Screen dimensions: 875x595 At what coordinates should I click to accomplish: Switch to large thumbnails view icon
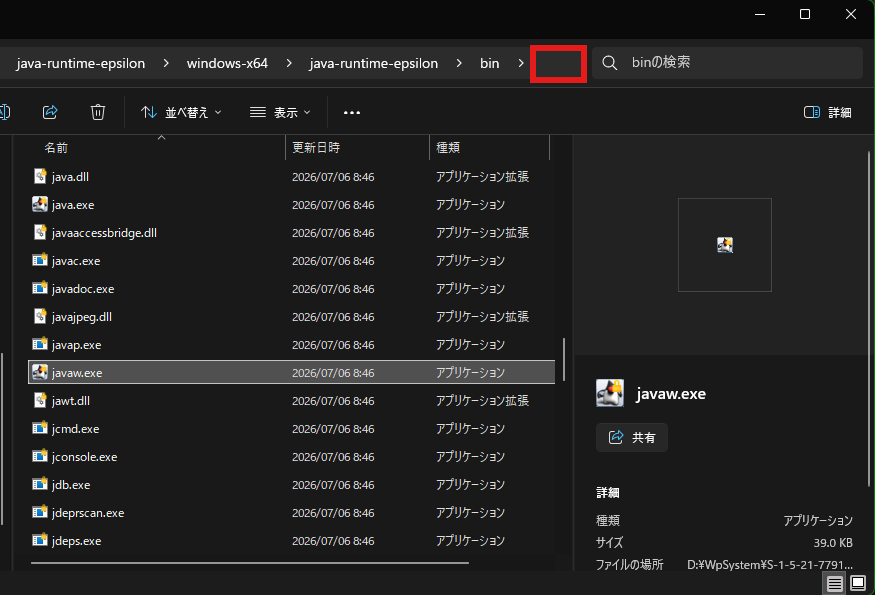tap(858, 584)
